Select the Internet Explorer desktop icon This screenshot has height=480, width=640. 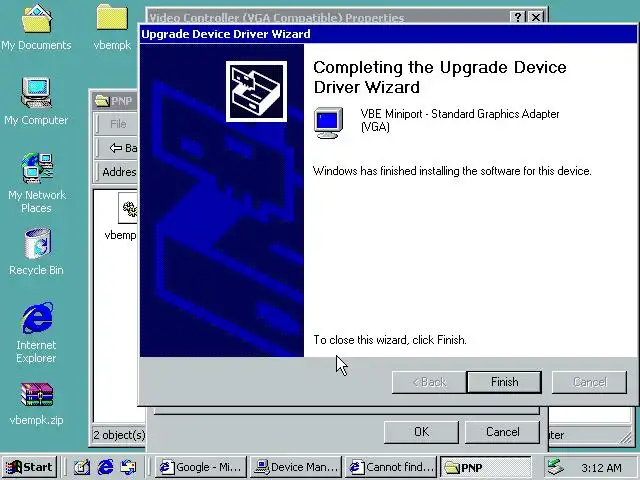coord(36,333)
